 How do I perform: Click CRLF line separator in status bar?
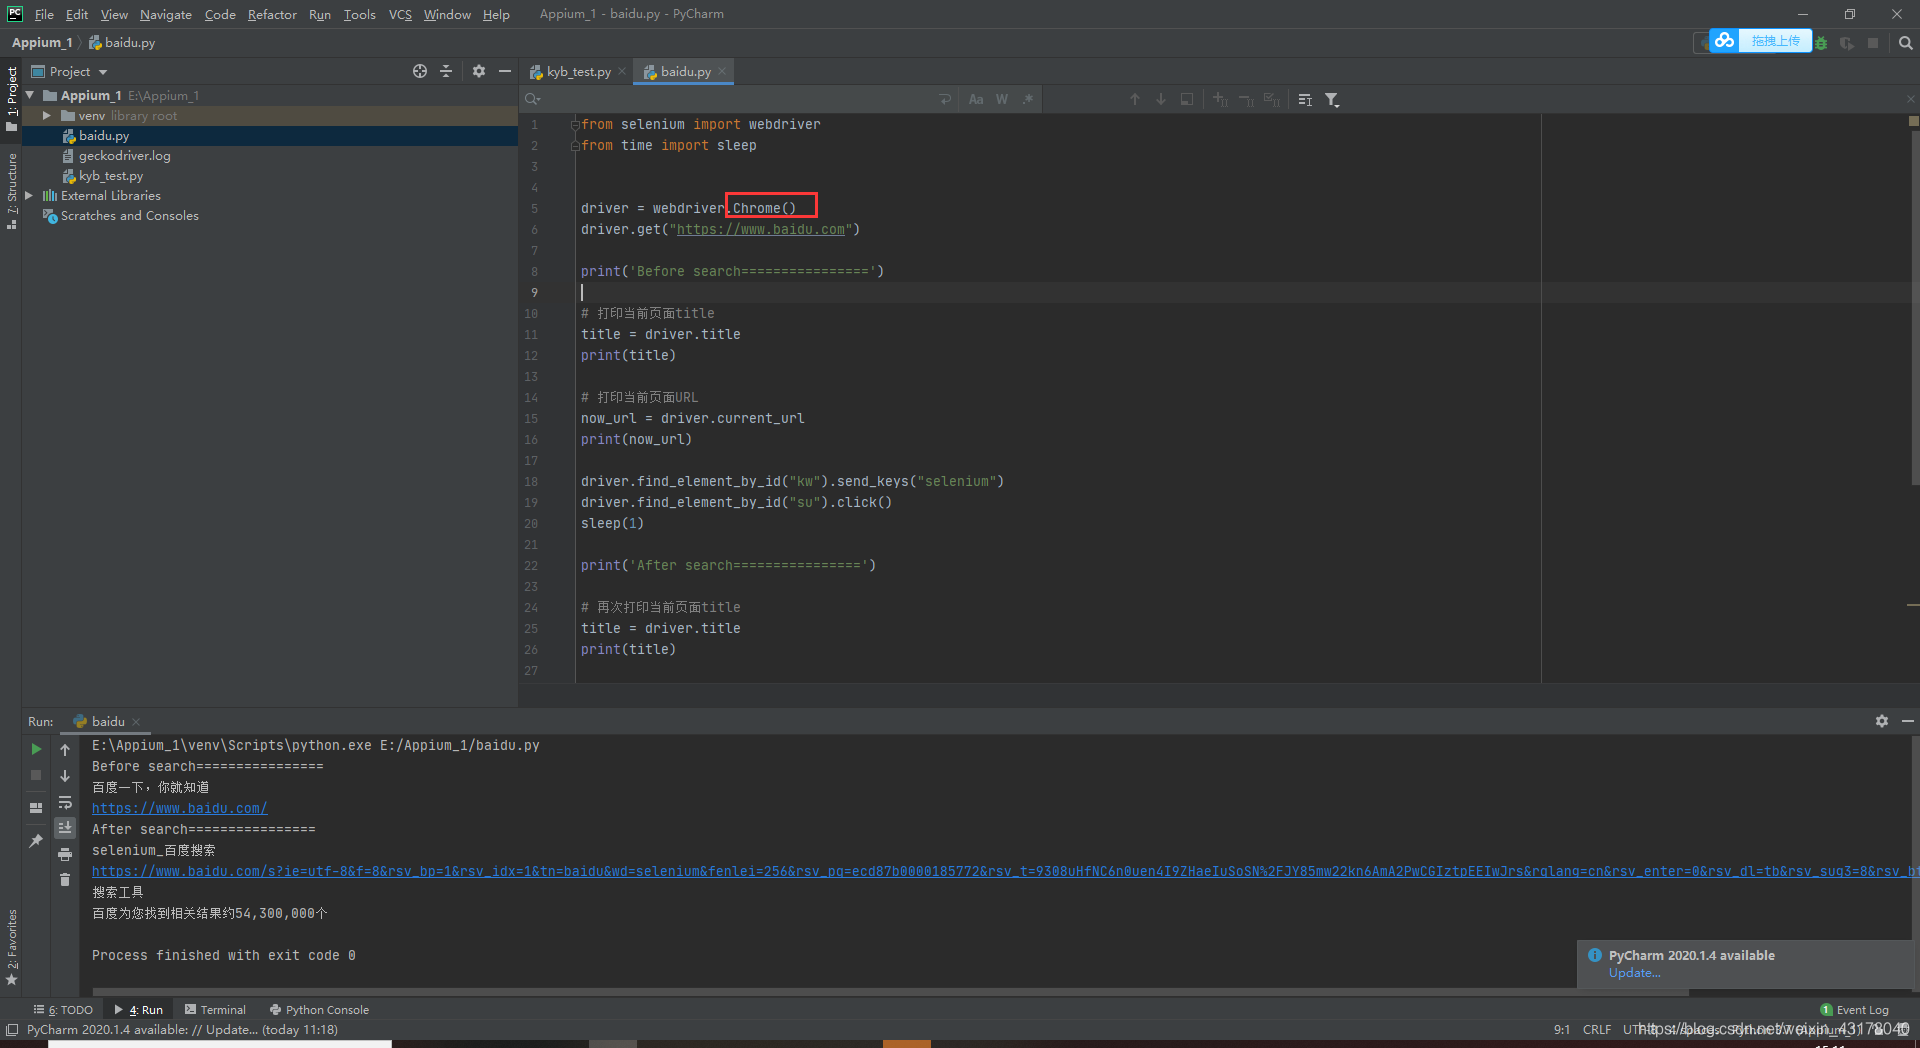tap(1597, 1030)
